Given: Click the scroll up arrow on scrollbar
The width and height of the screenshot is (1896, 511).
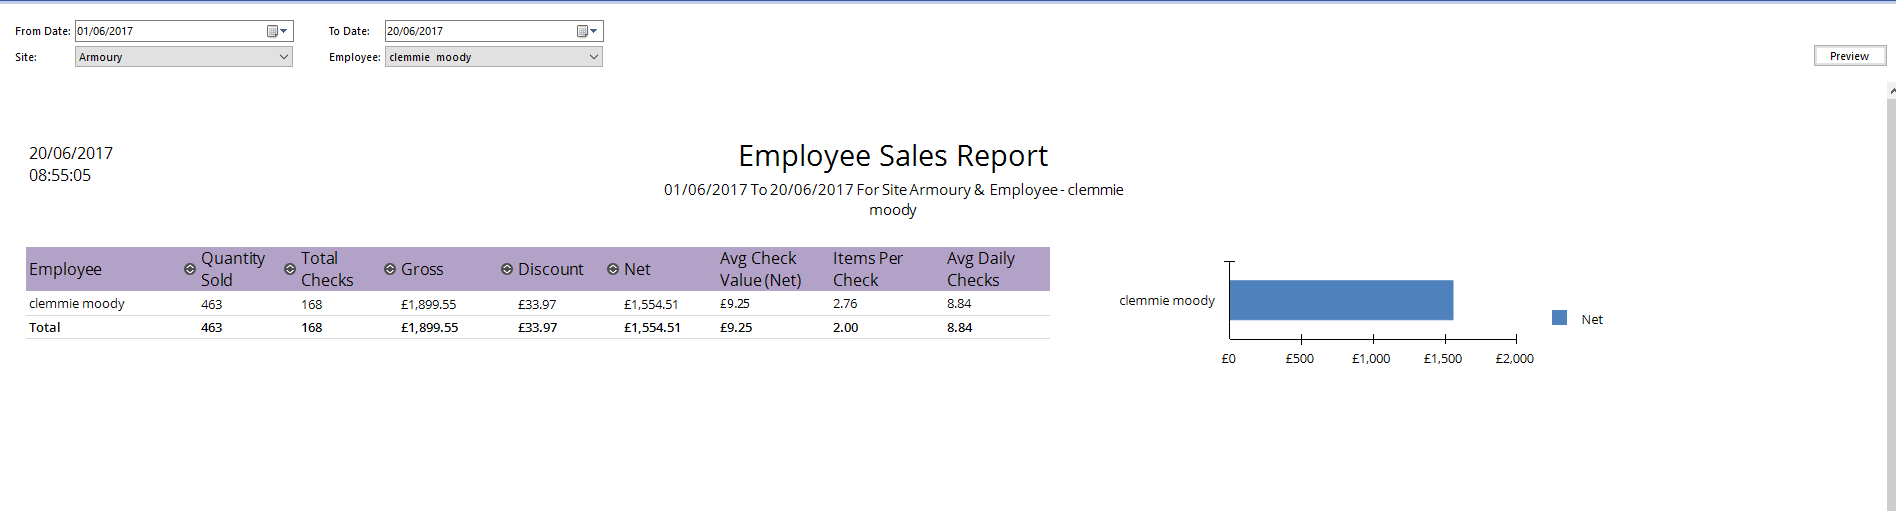Looking at the screenshot, I should pos(1891,90).
